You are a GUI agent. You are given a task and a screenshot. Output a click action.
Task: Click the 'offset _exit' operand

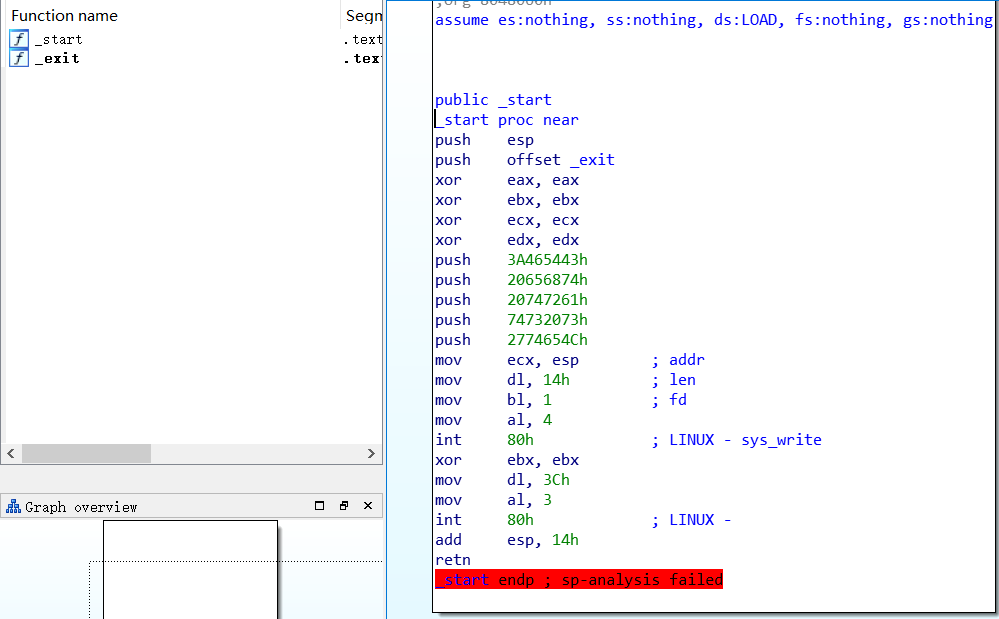click(x=561, y=160)
